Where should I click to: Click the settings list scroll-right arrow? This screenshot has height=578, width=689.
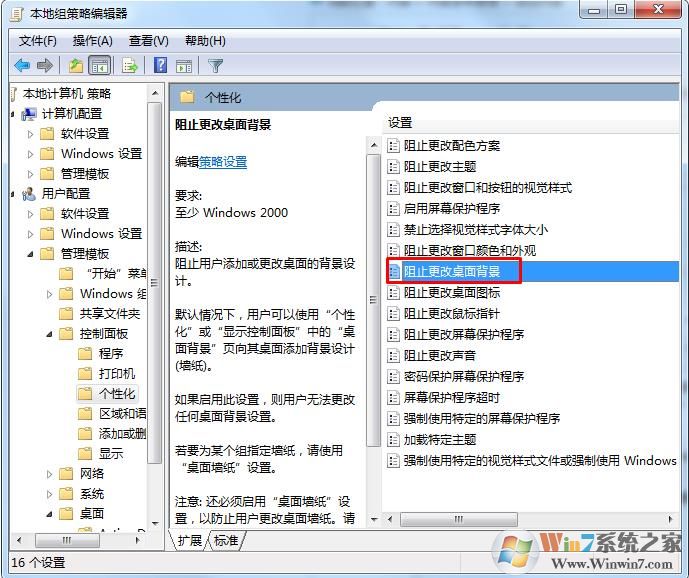point(671,519)
